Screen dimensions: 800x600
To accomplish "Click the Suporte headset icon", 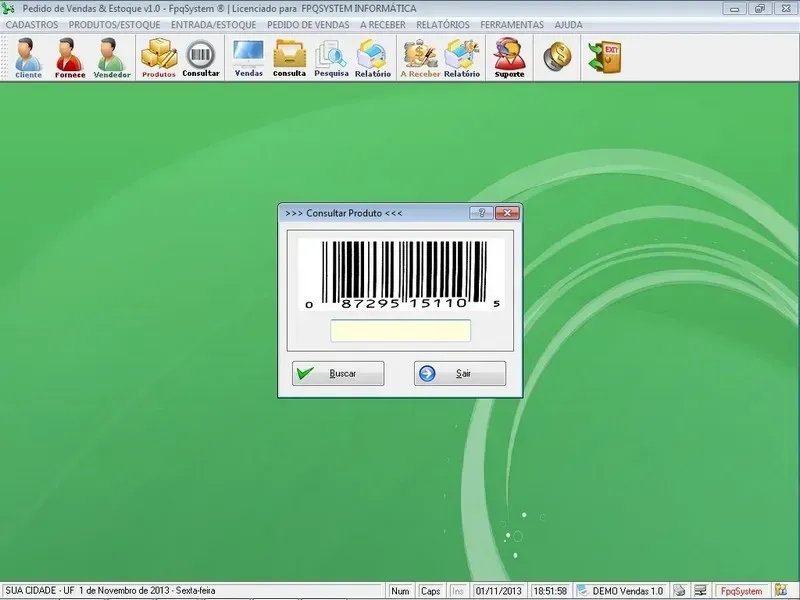I will [x=509, y=58].
